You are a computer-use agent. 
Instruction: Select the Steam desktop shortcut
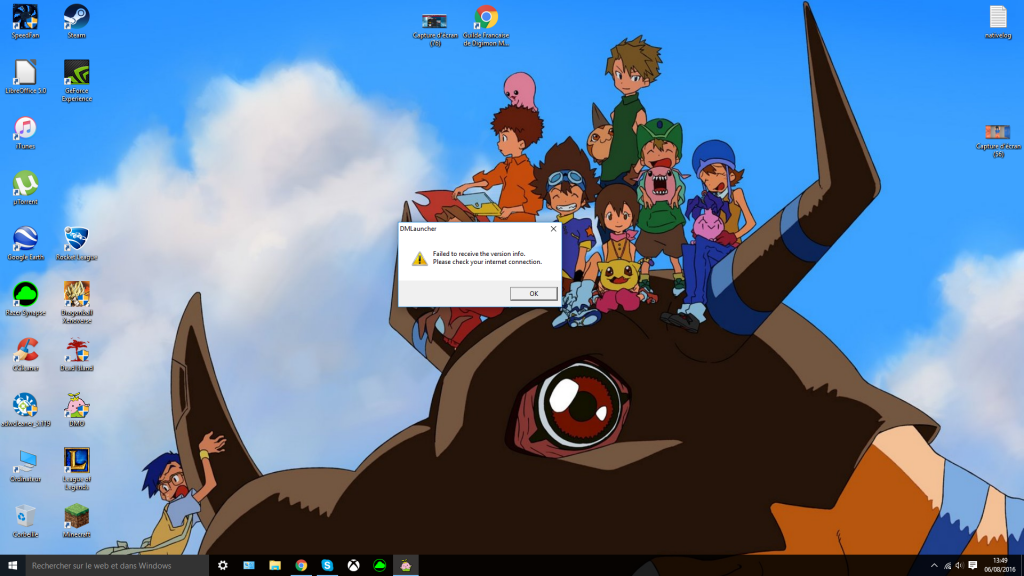pyautogui.click(x=76, y=21)
